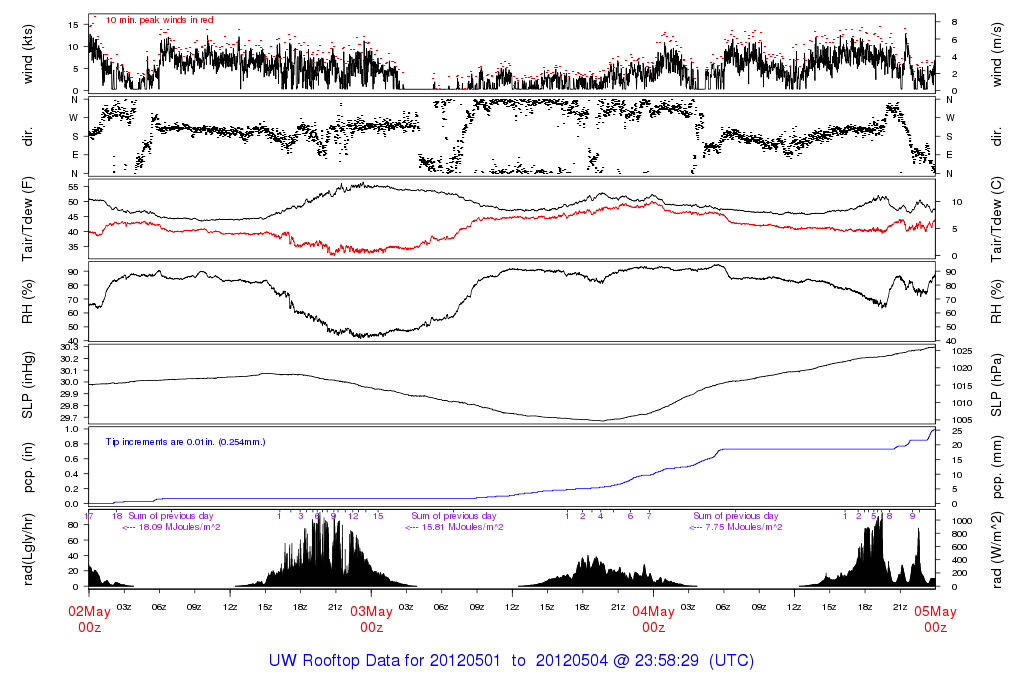Click the "29.7" tick on the SLP axis
1024x700 pixels.
click(69, 418)
